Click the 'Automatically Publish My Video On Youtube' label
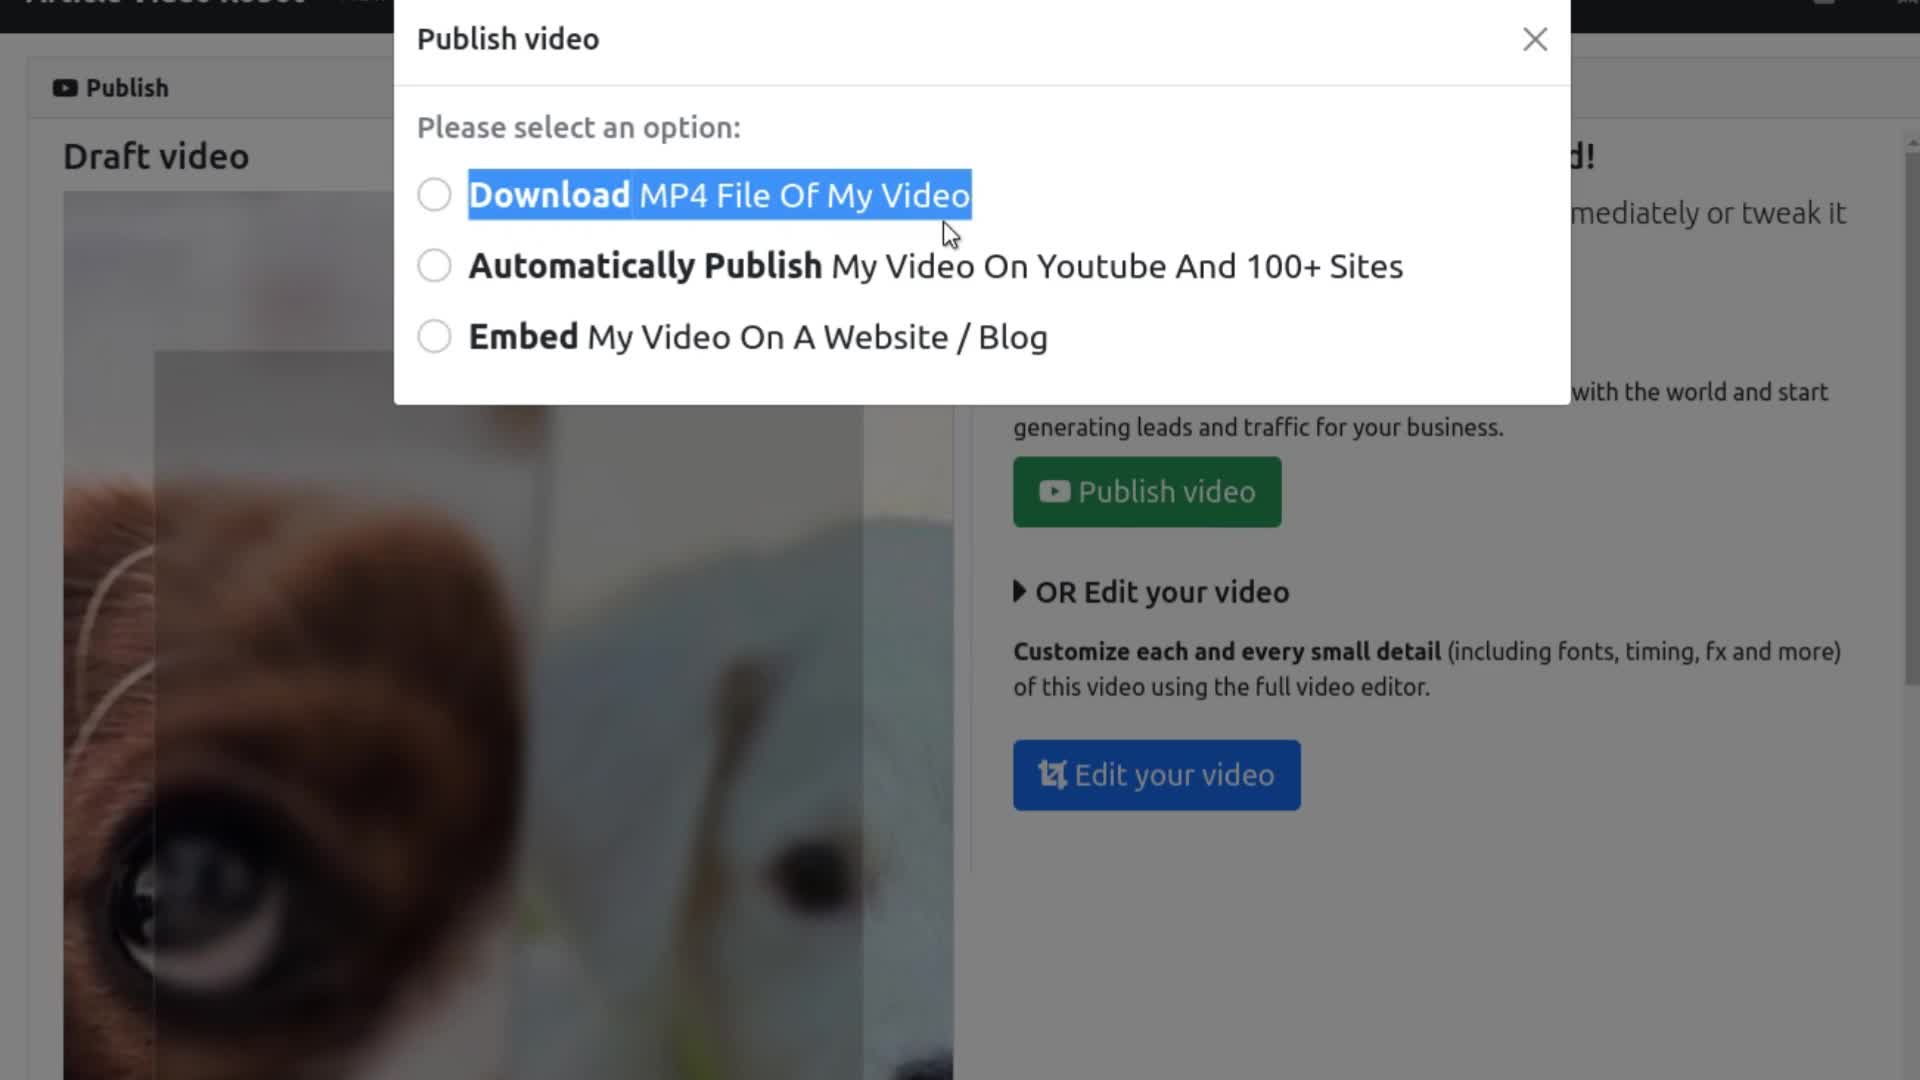The width and height of the screenshot is (1920, 1080). (936, 266)
